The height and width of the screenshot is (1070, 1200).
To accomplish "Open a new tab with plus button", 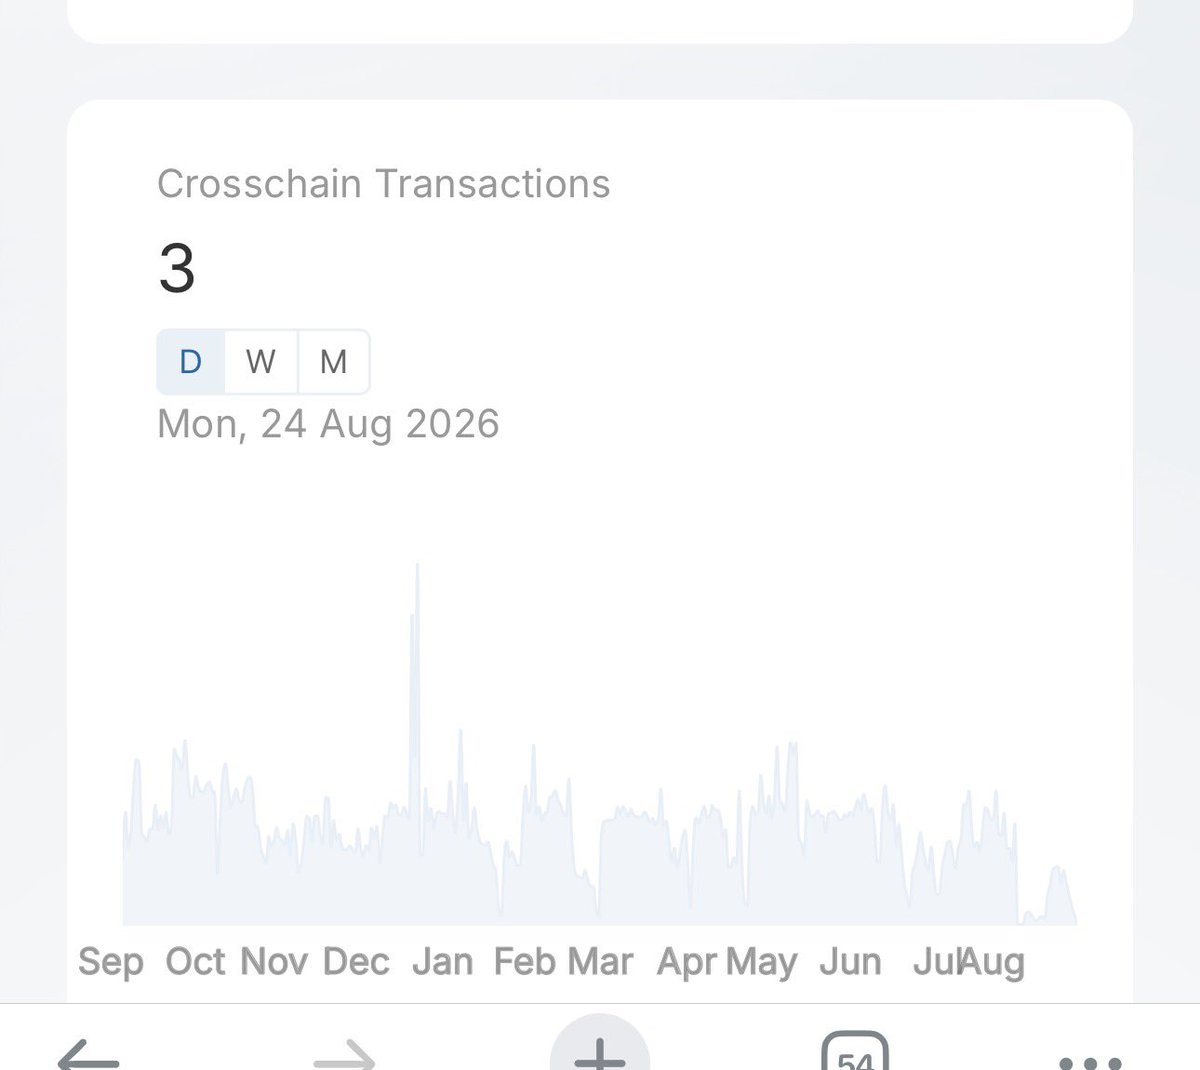I will click(x=600, y=1045).
